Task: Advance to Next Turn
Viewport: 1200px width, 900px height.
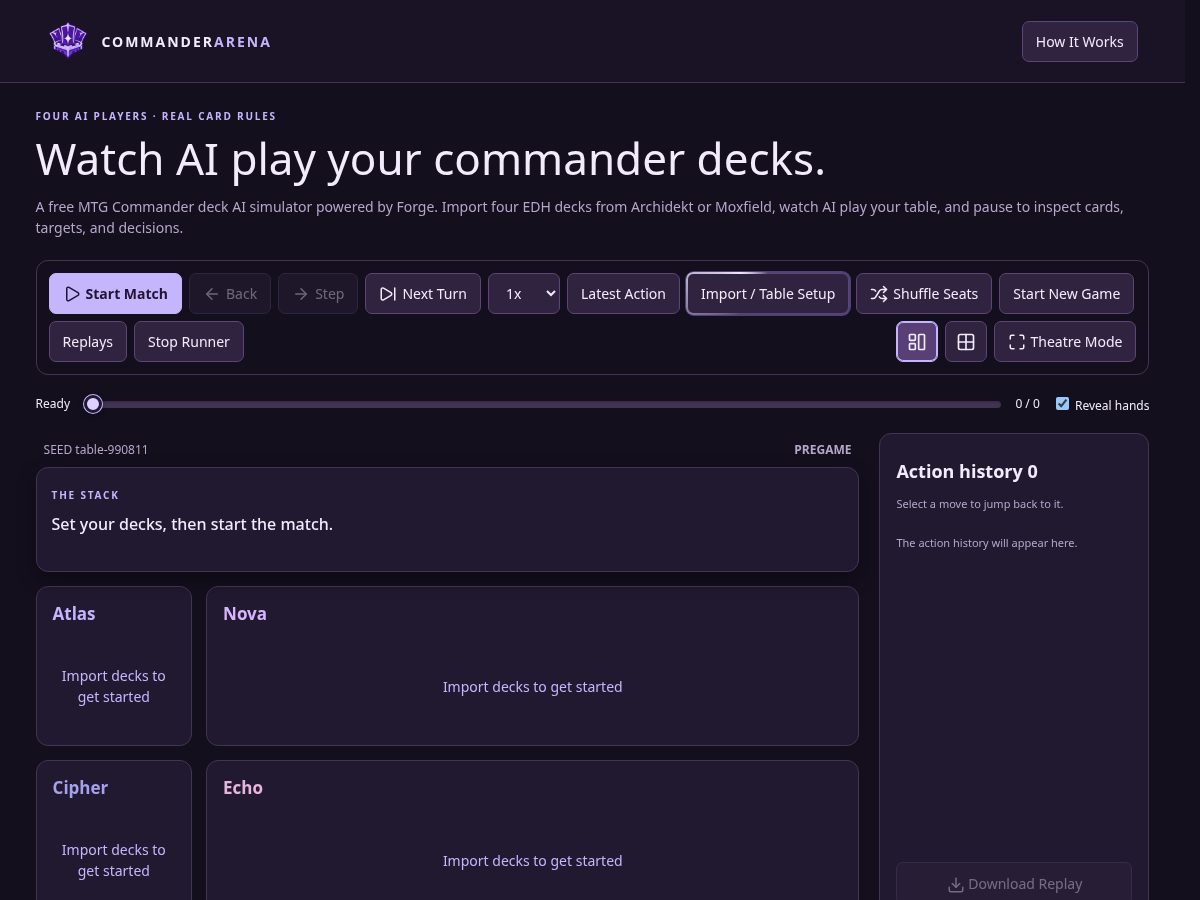Action: [423, 294]
